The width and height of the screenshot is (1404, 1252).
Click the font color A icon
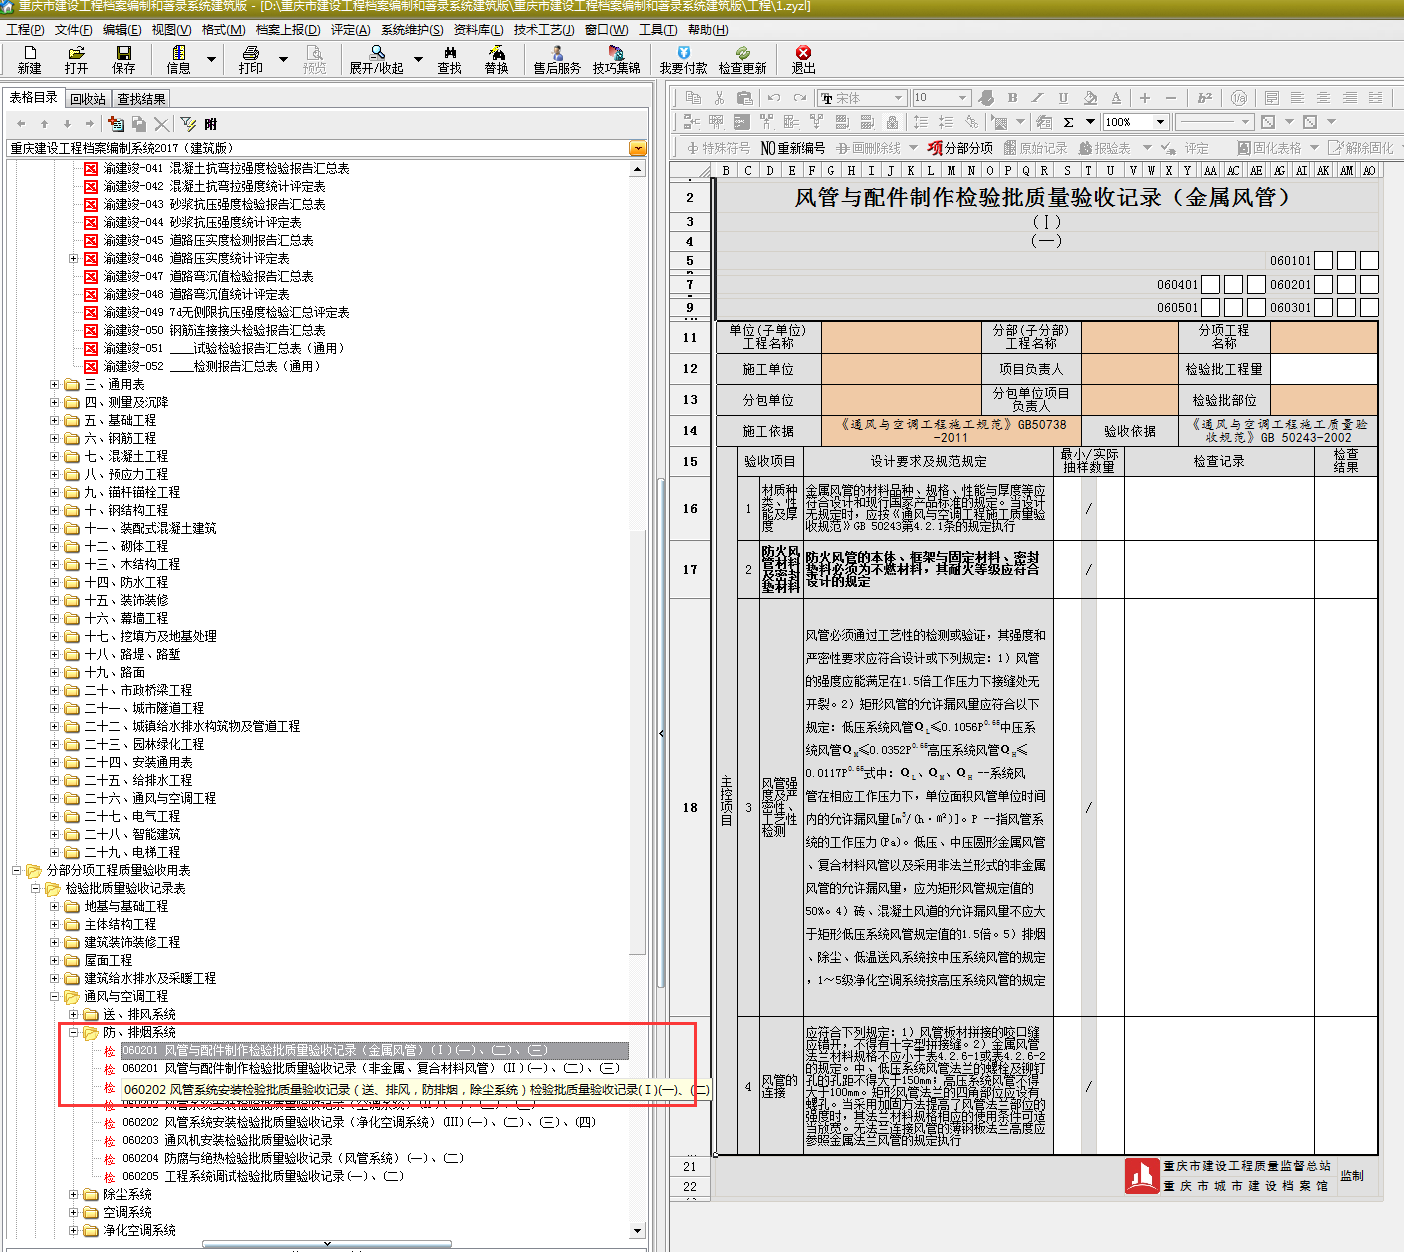1116,98
